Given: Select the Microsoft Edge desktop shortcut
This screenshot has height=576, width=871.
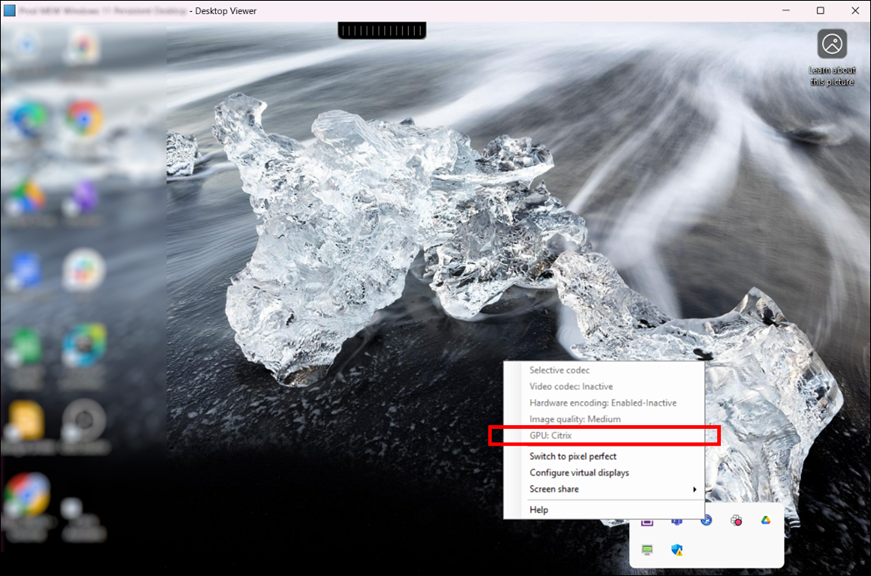Looking at the screenshot, I should pos(27,120).
